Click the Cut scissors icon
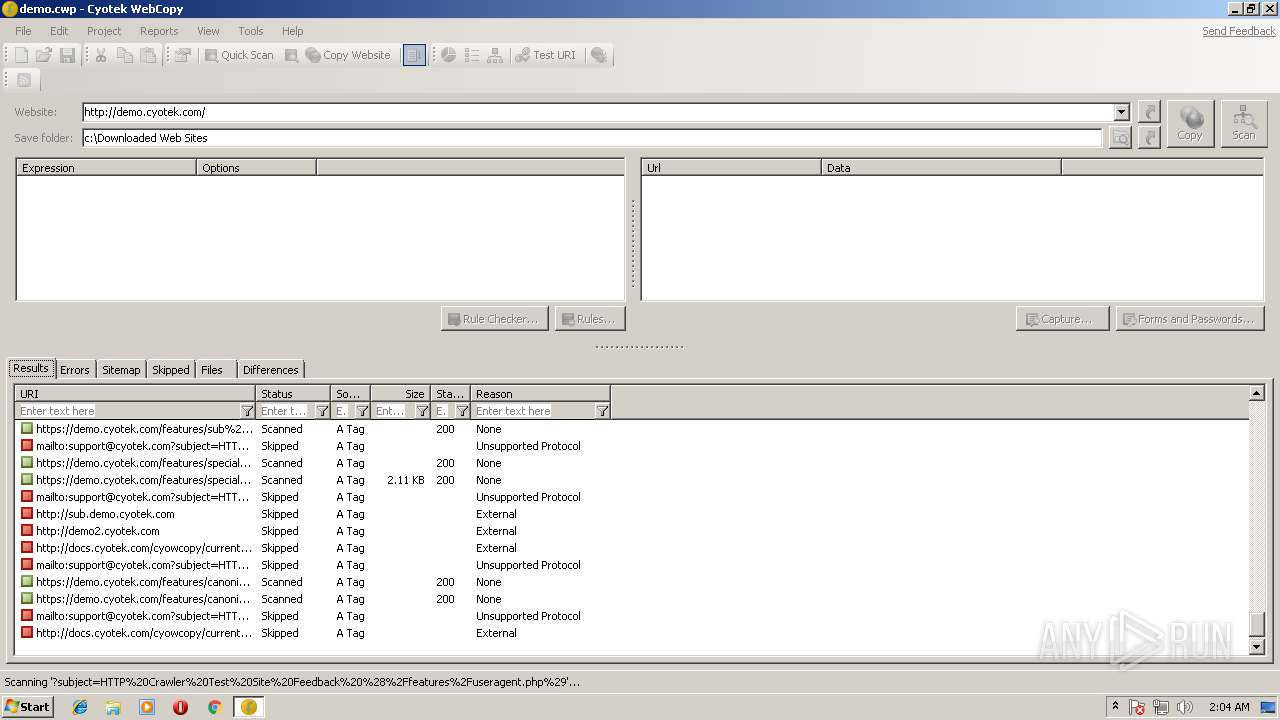The height and width of the screenshot is (720, 1280). pyautogui.click(x=101, y=55)
